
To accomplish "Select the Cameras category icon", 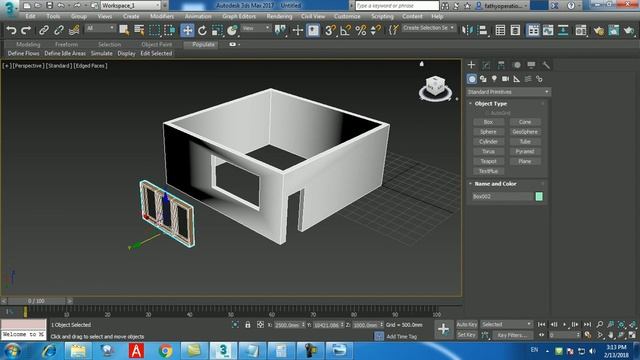I will [505, 79].
